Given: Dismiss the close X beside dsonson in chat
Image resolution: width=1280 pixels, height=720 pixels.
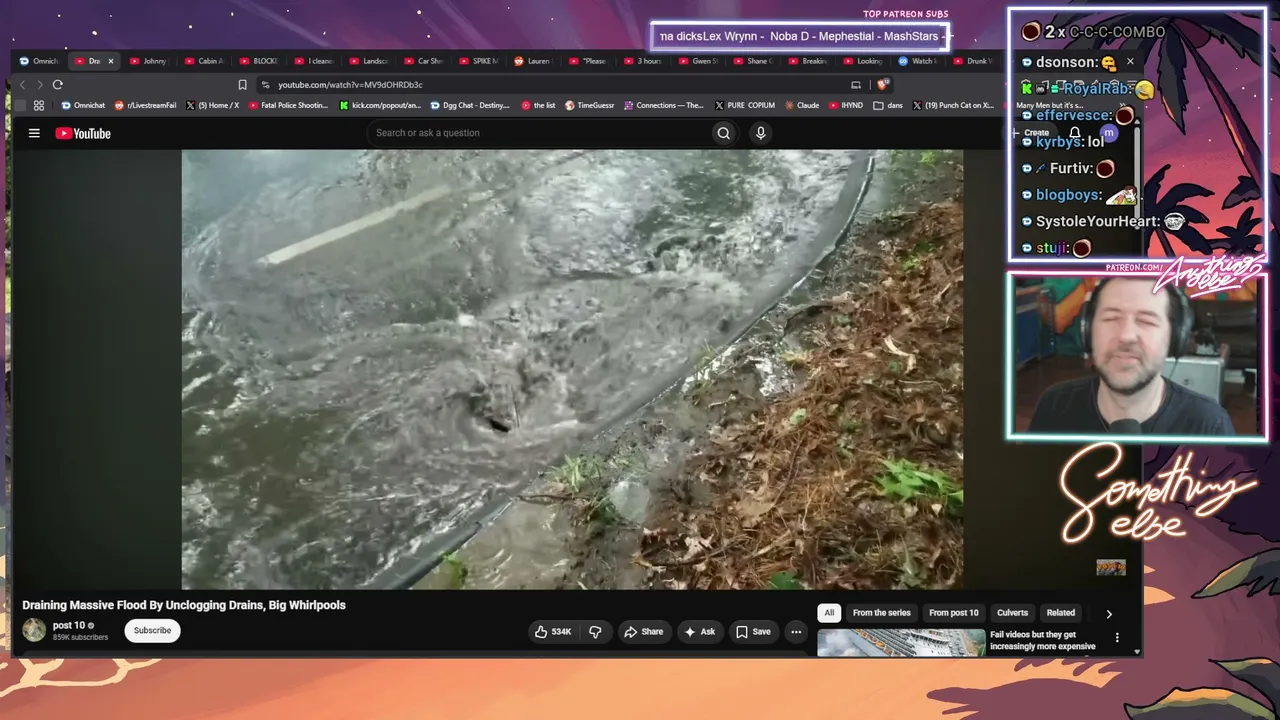Looking at the screenshot, I should [1130, 62].
